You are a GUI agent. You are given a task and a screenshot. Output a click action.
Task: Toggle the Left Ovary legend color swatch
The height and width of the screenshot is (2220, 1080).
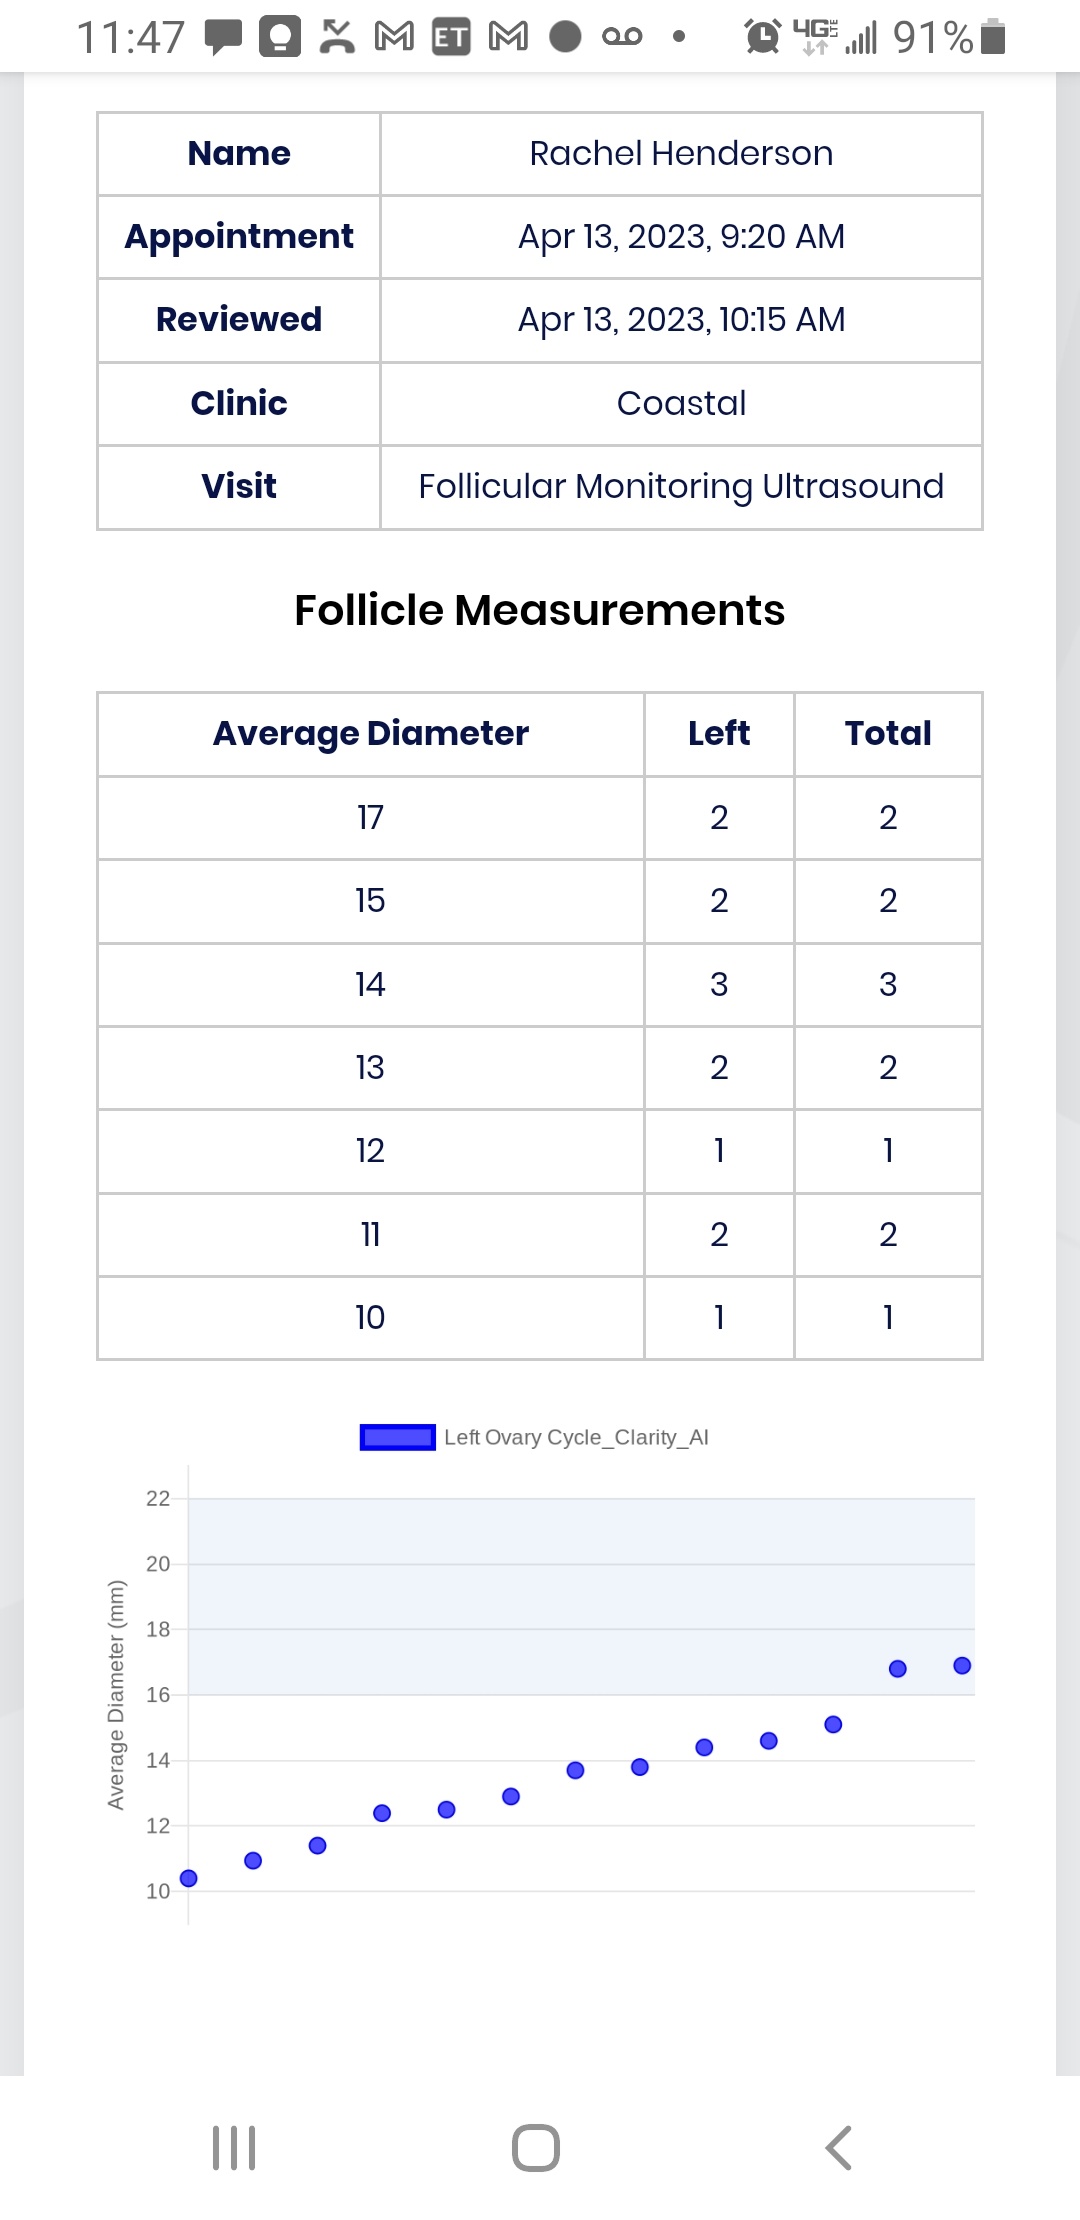[x=397, y=1437]
